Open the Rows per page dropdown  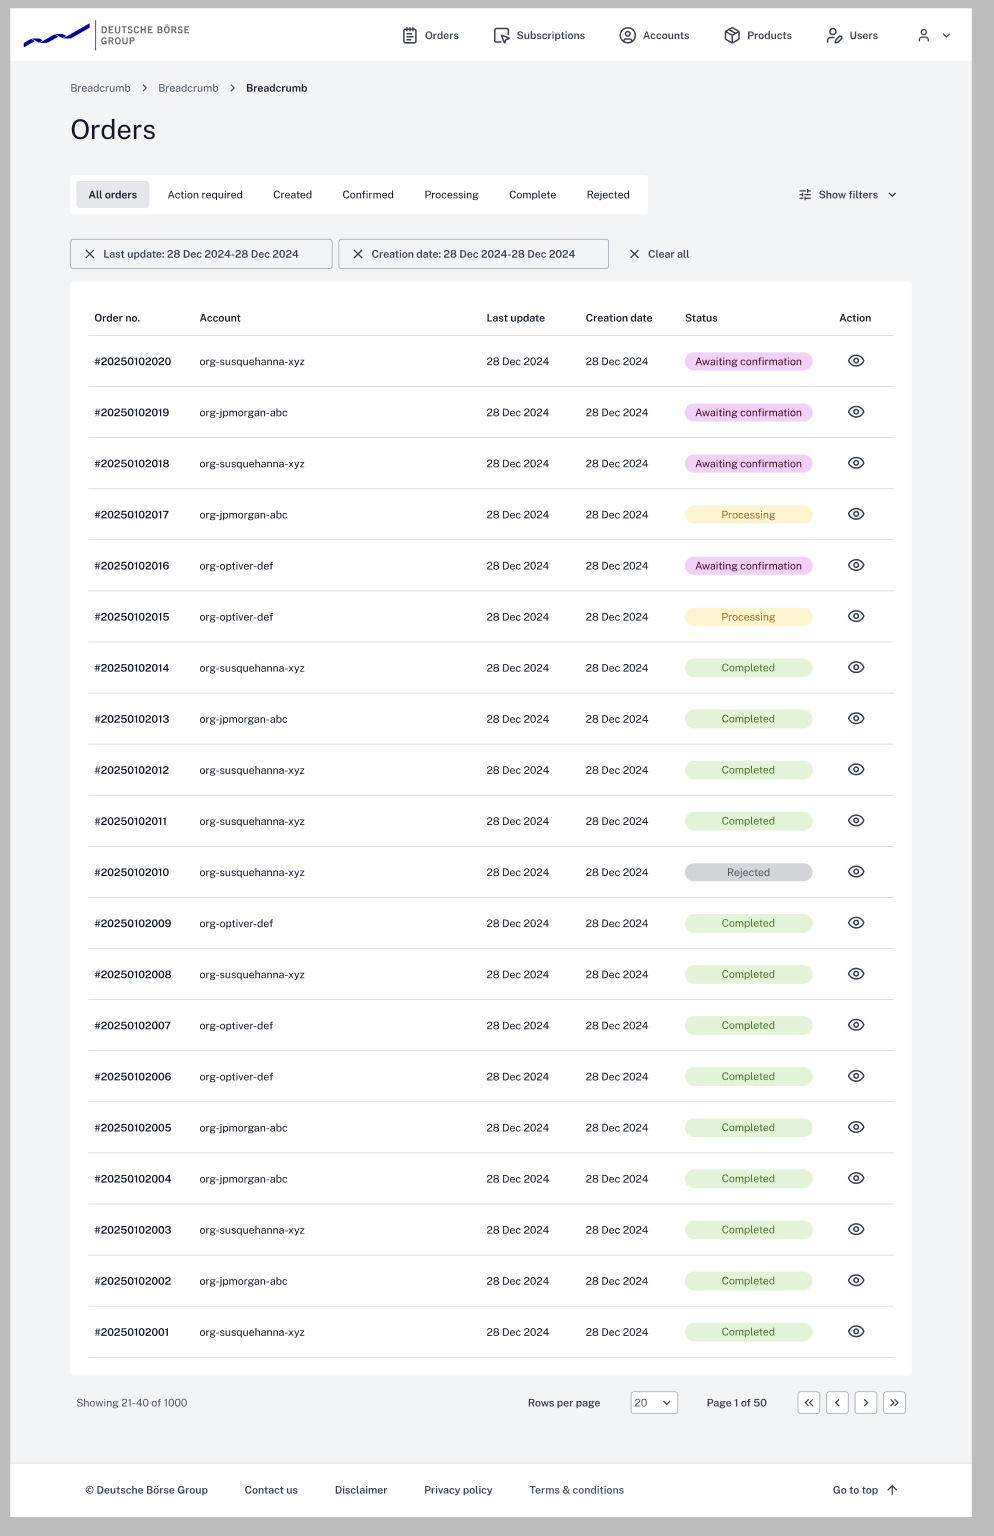(x=653, y=1402)
